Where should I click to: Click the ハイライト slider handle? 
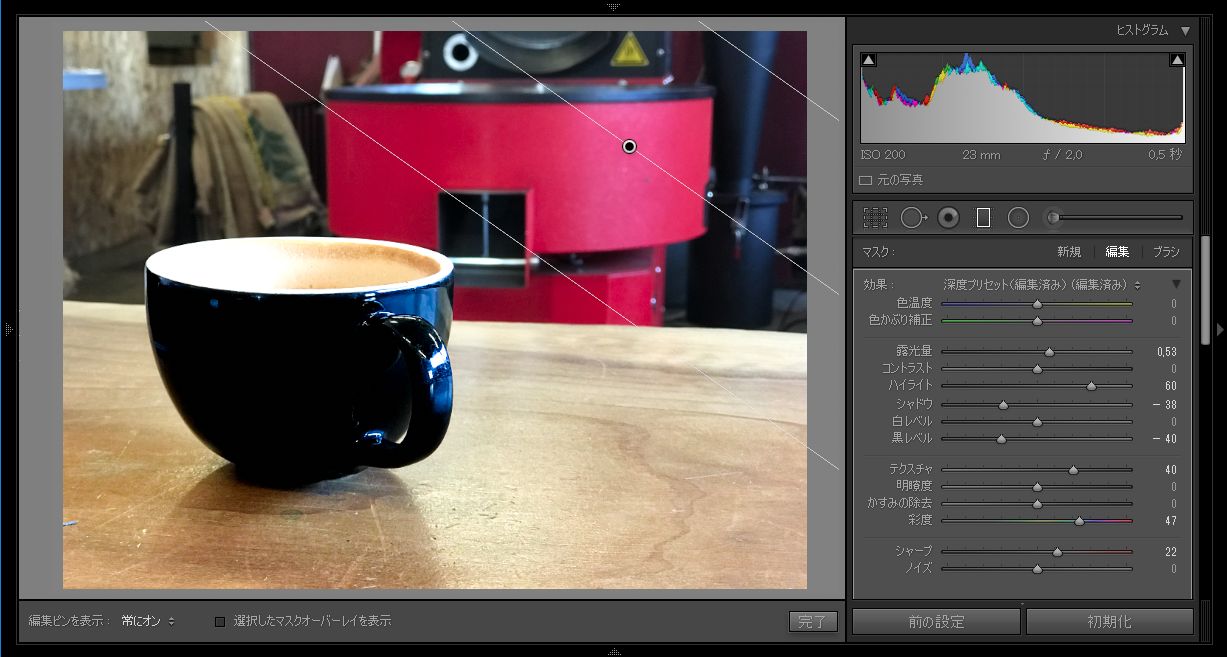1091,386
